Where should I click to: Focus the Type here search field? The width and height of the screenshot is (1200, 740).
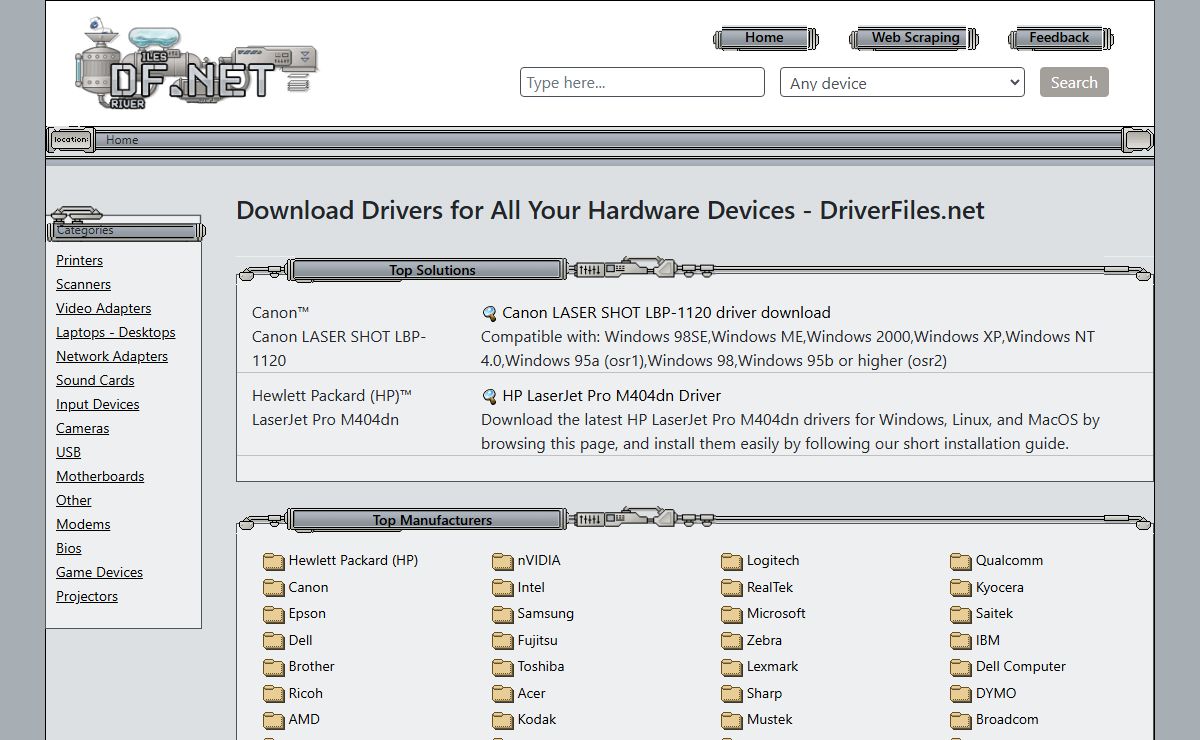tap(642, 83)
